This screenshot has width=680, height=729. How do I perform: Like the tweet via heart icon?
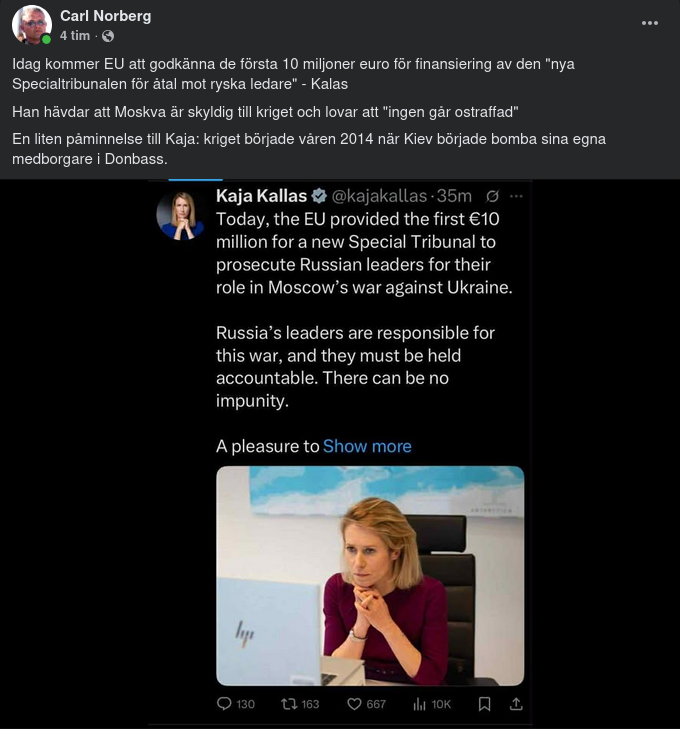(354, 704)
